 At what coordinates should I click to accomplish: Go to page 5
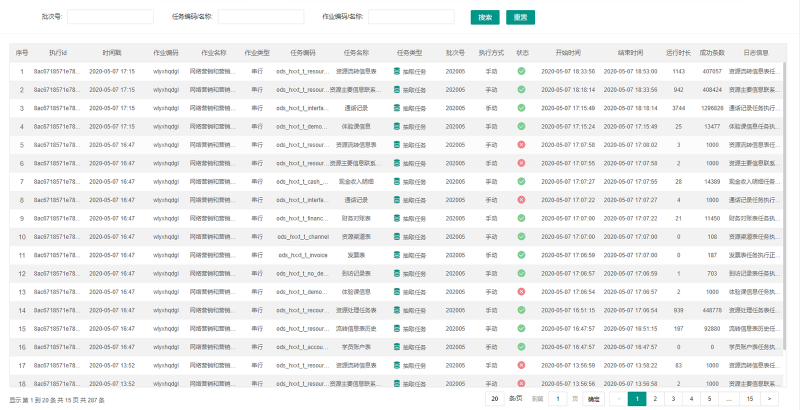point(709,399)
